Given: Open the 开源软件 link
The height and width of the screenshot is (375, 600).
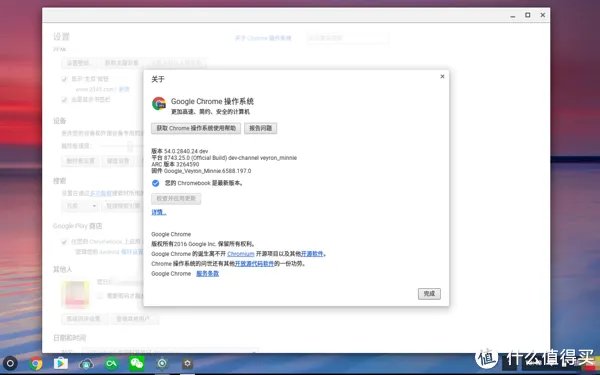Looking at the screenshot, I should (312, 254).
